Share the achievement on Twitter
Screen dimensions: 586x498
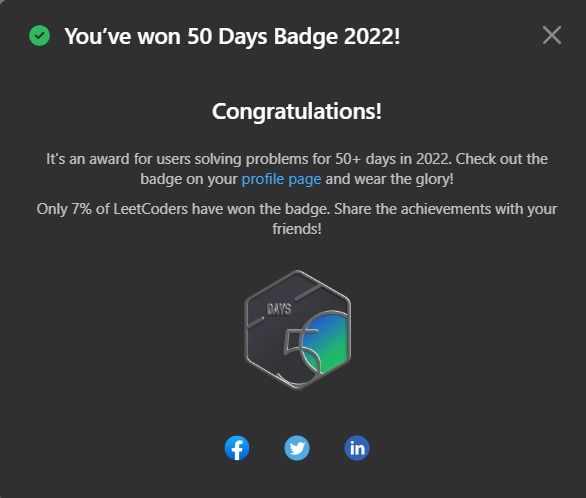[297, 448]
